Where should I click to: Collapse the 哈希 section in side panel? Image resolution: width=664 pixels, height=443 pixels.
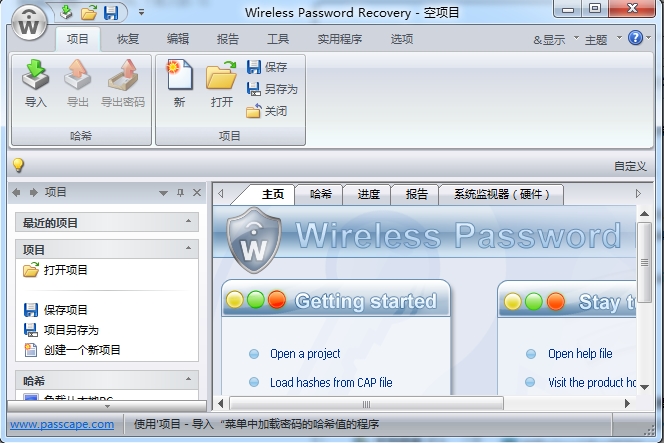point(188,380)
